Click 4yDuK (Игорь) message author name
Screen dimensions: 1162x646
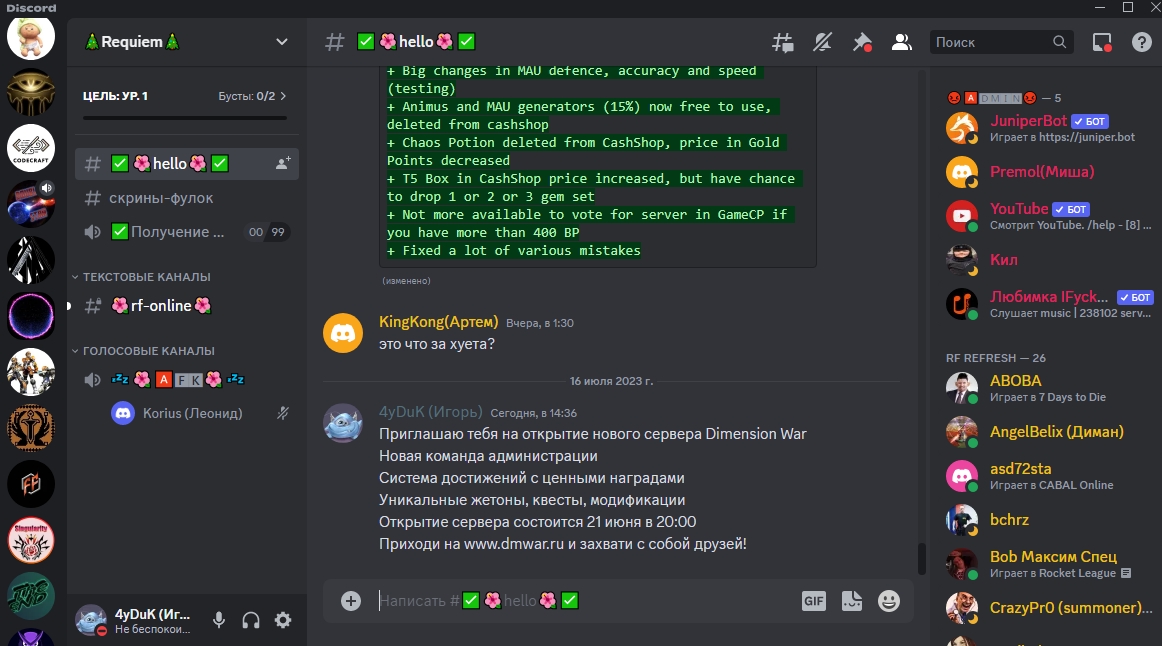pyautogui.click(x=431, y=412)
